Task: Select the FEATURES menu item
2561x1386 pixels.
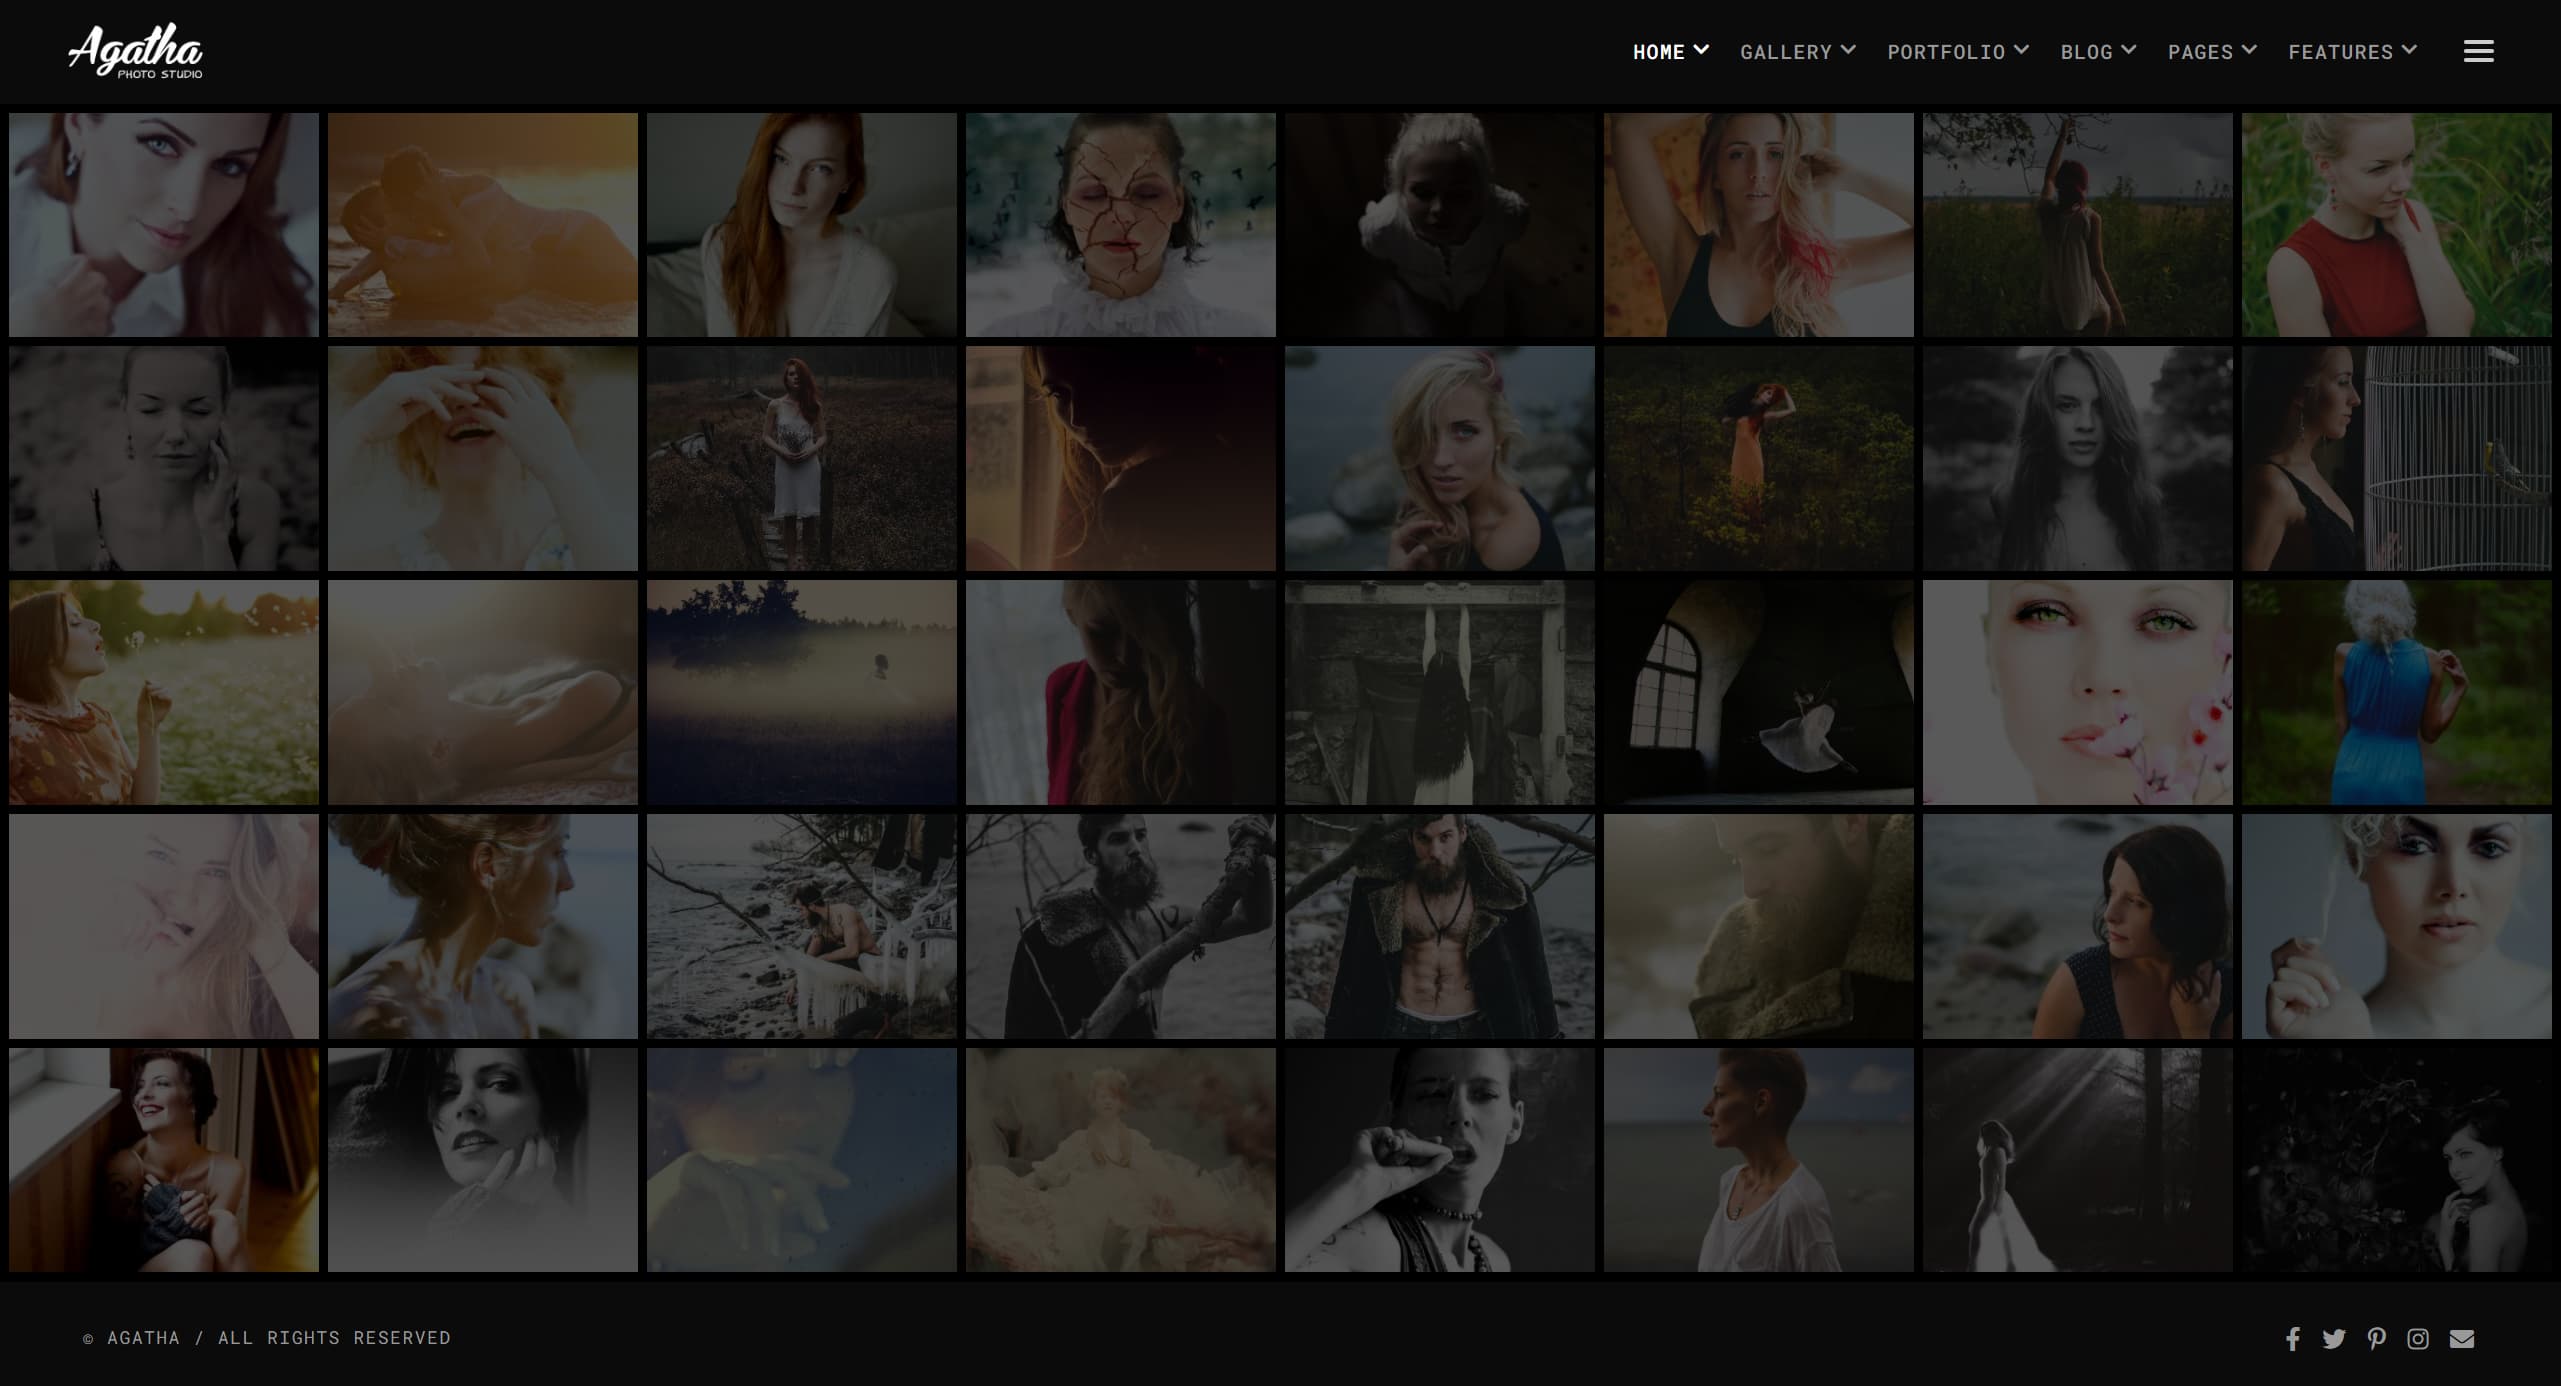Action: 2341,52
